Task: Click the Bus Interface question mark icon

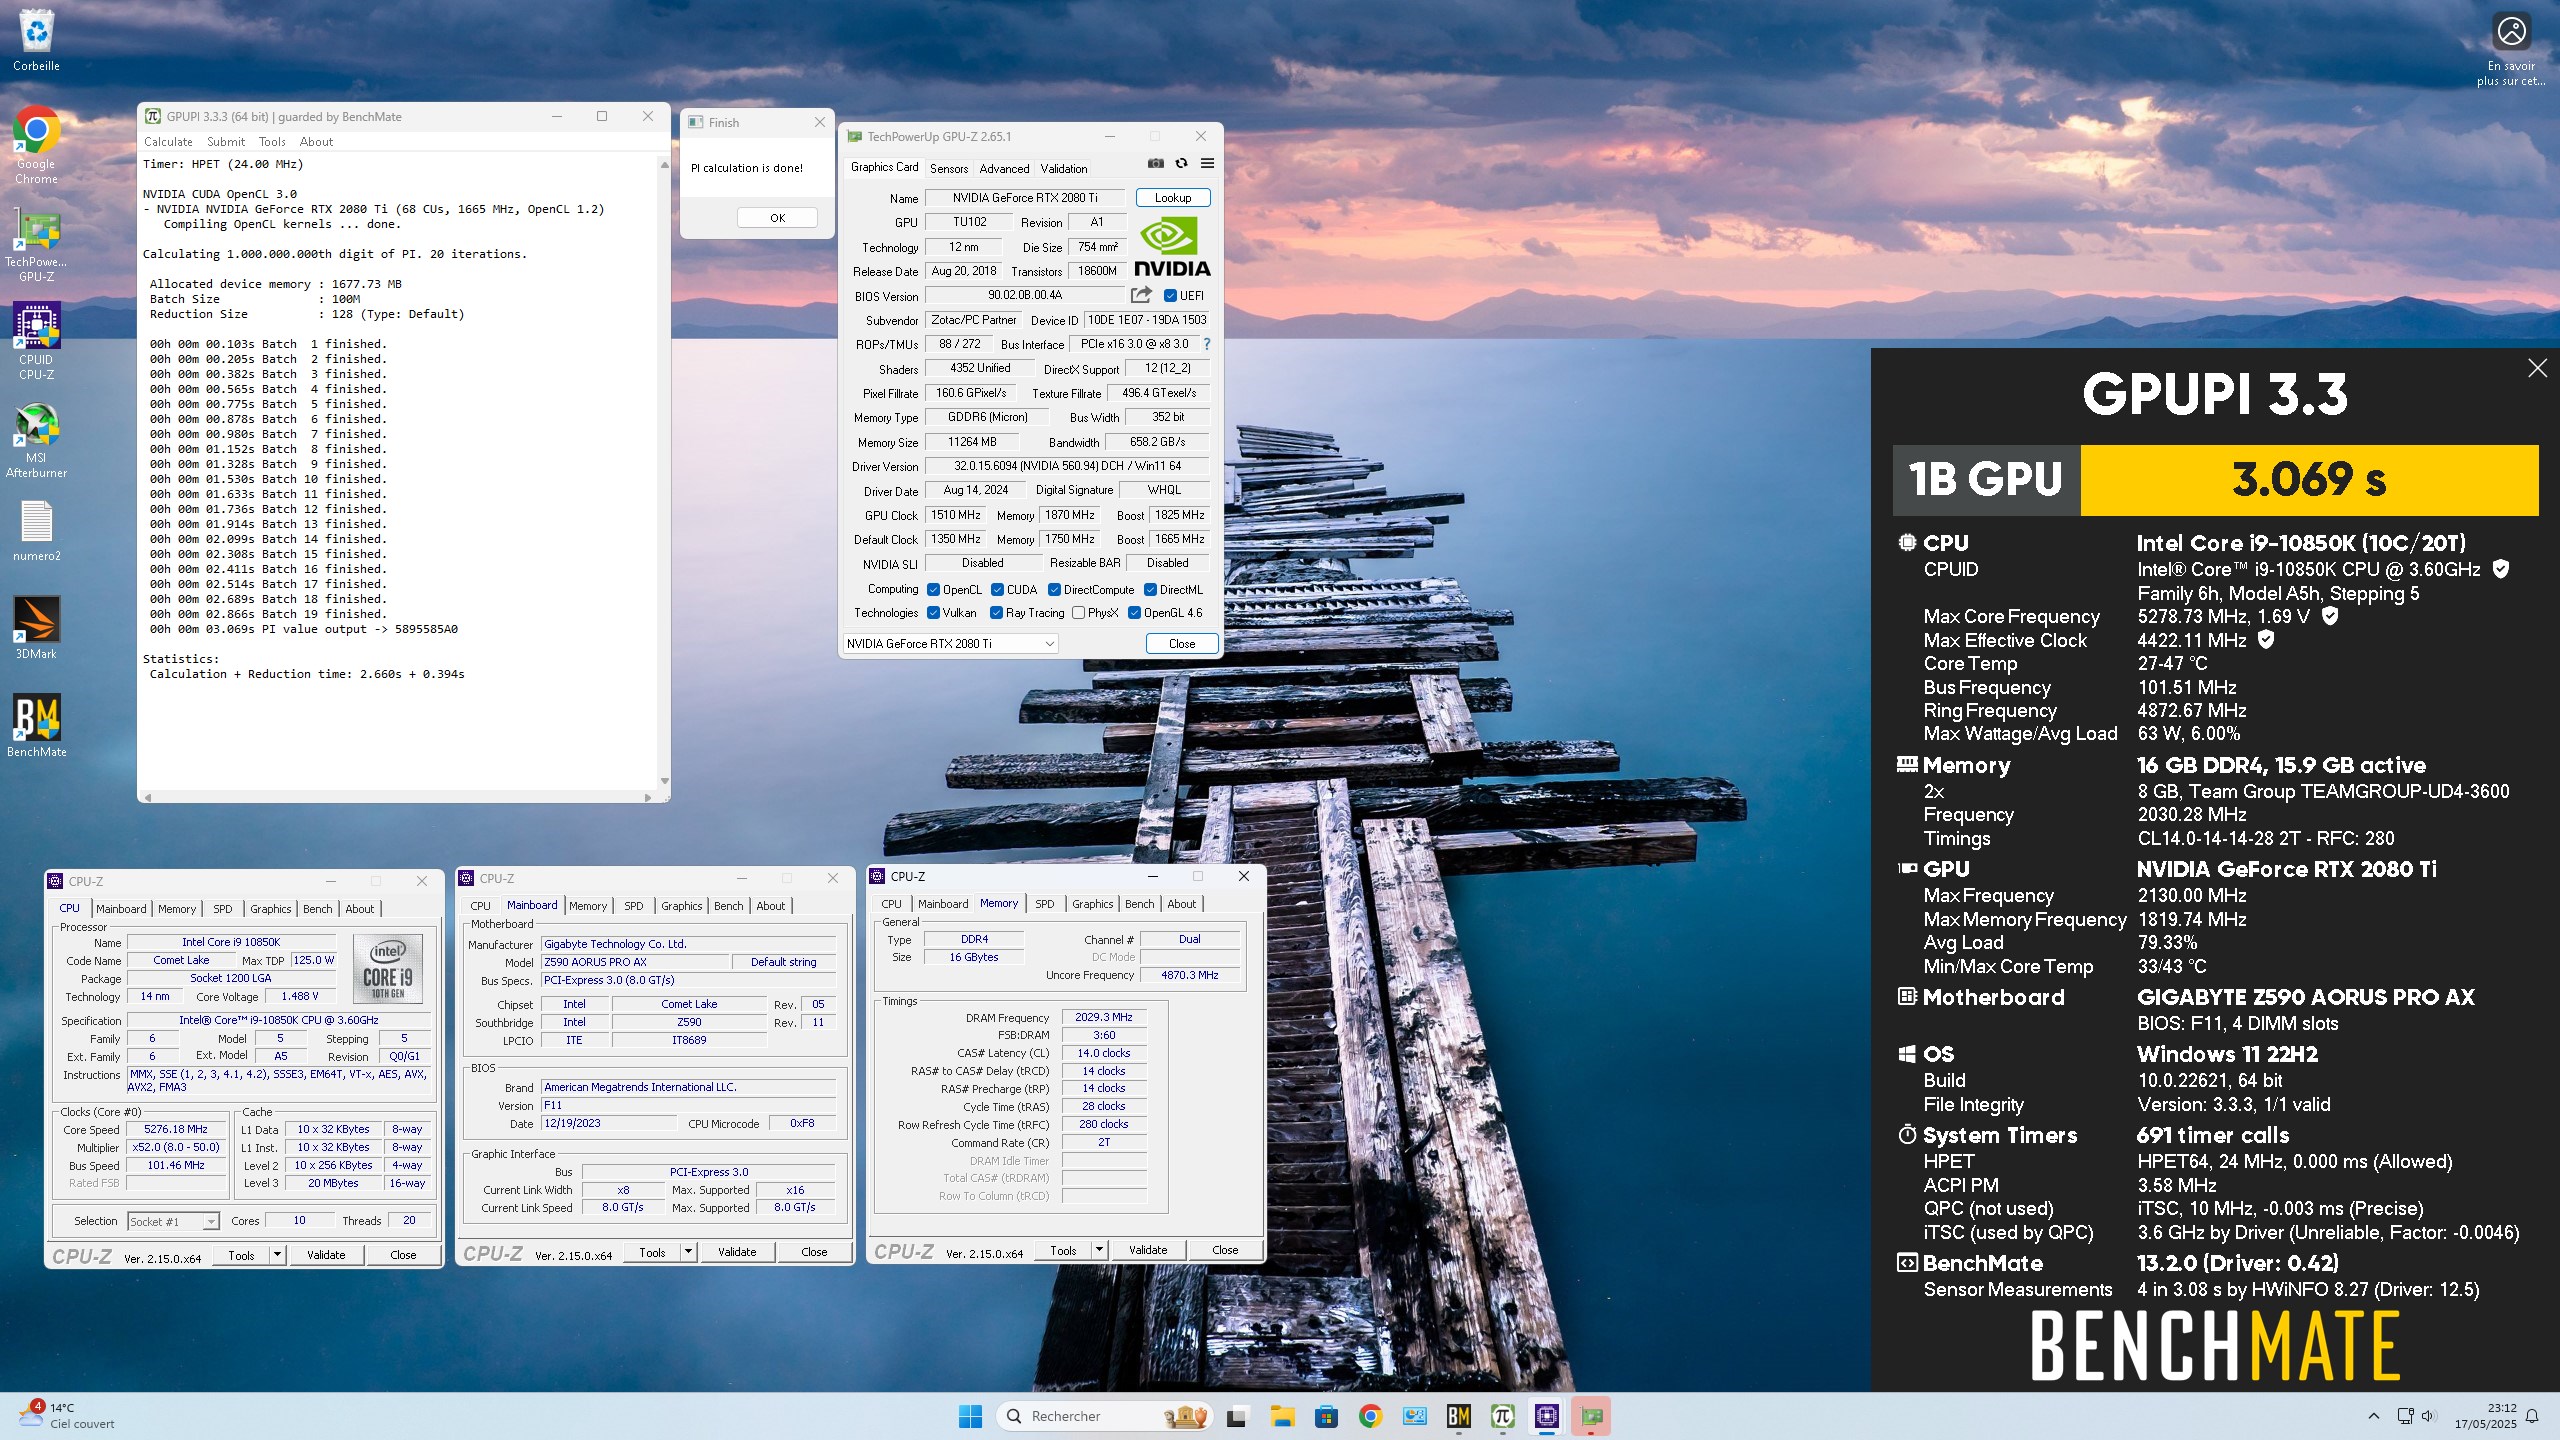Action: click(1206, 344)
